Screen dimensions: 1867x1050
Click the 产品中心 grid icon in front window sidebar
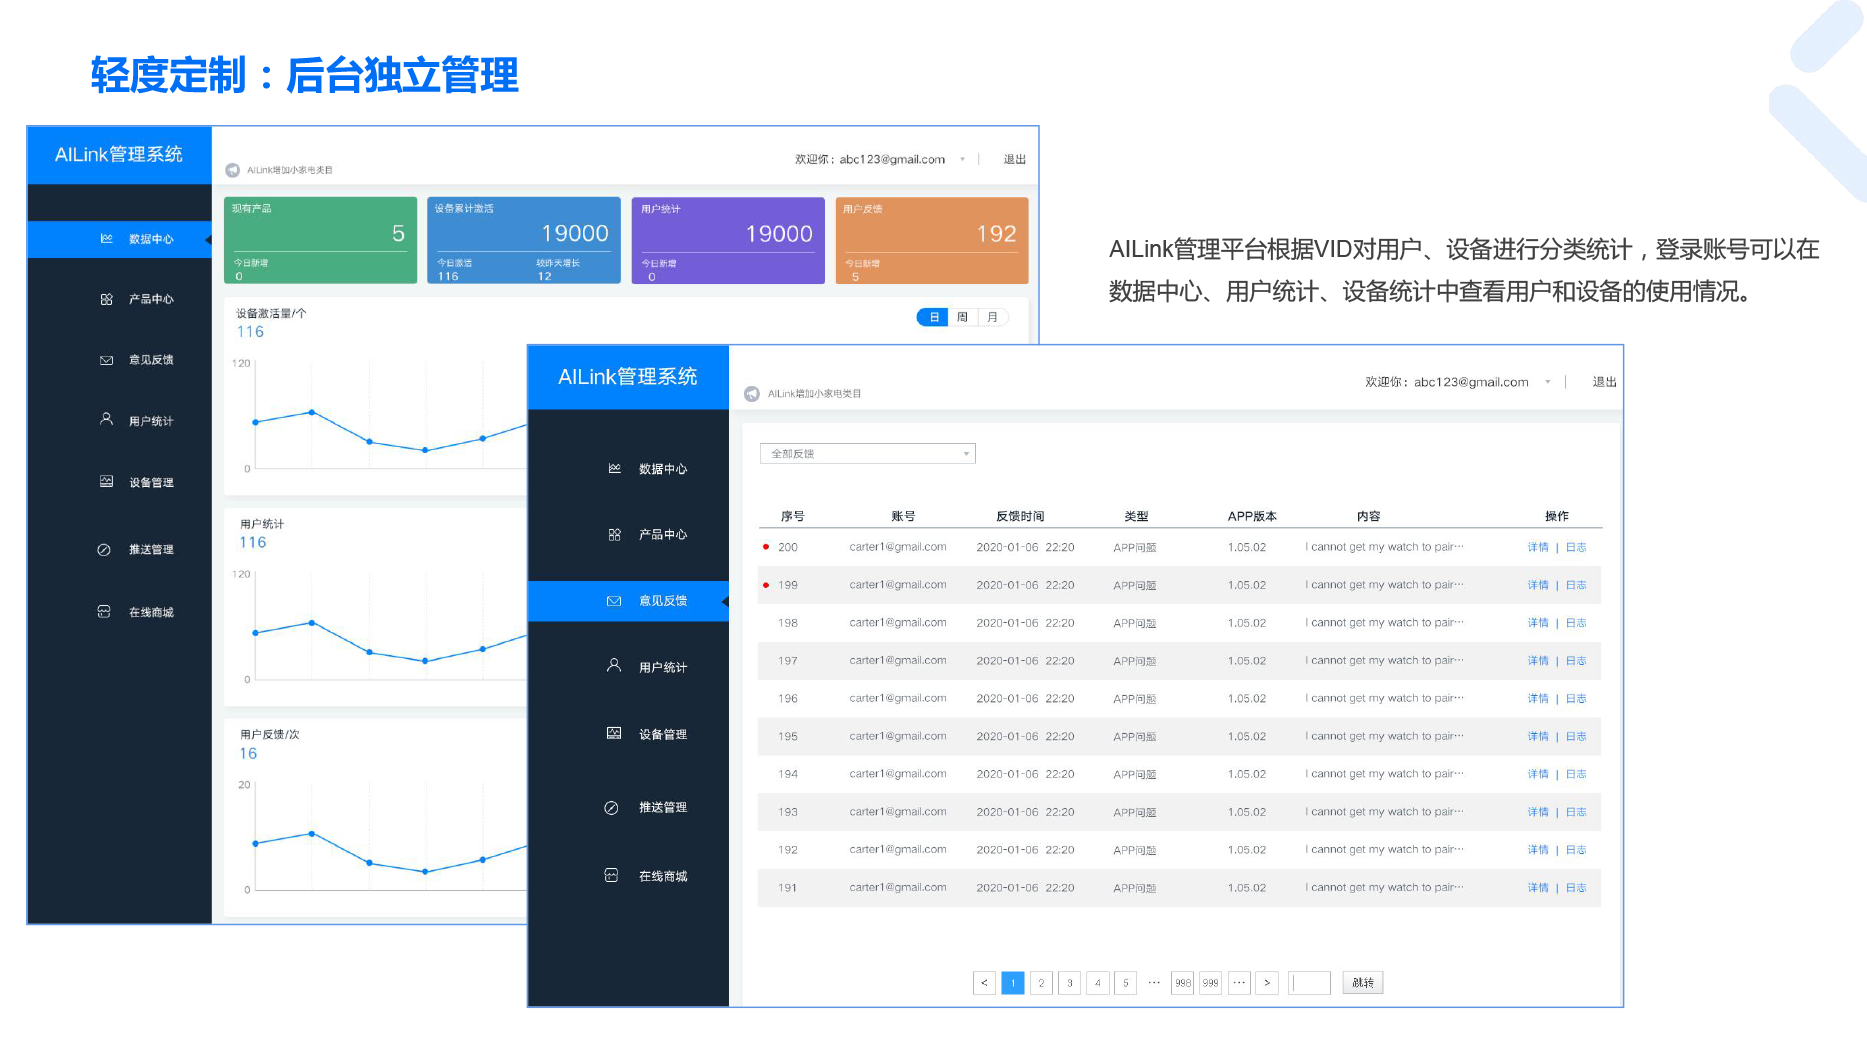click(614, 535)
